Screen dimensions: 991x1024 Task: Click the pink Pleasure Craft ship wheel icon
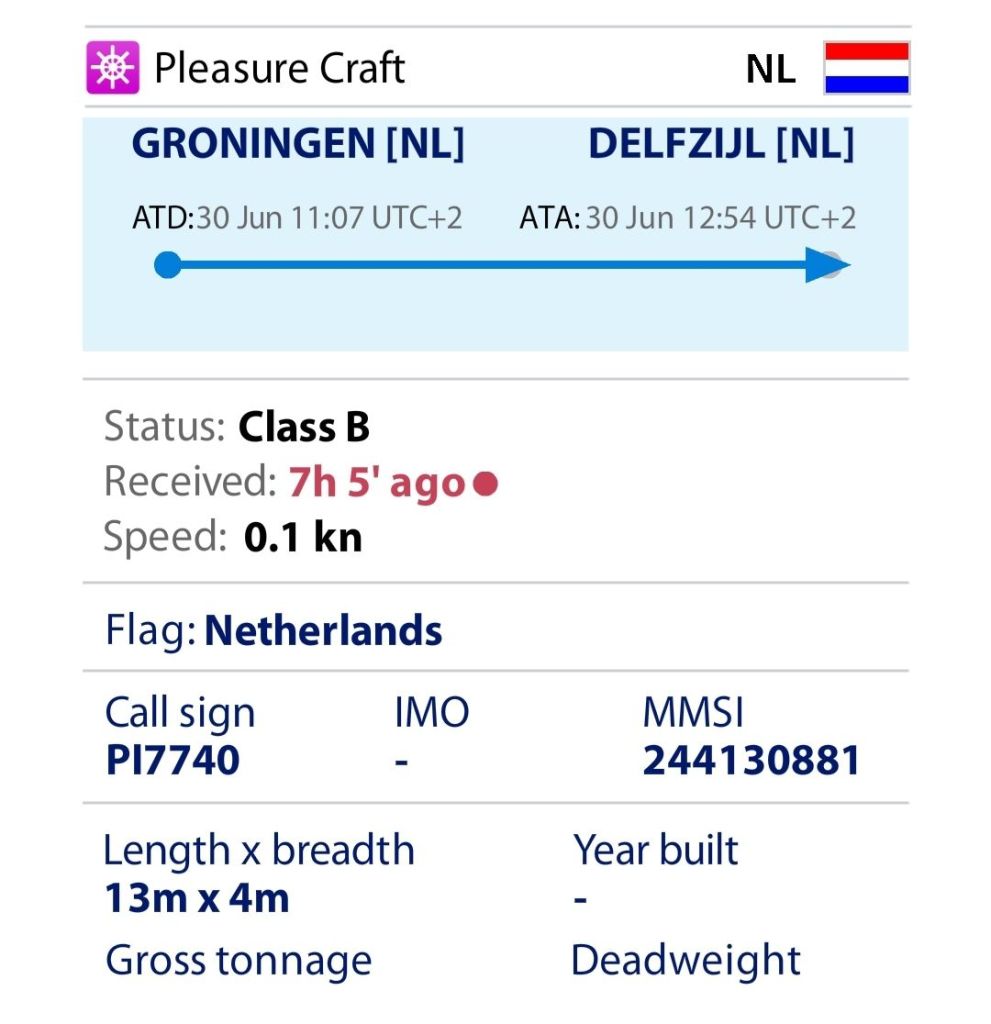pyautogui.click(x=112, y=68)
